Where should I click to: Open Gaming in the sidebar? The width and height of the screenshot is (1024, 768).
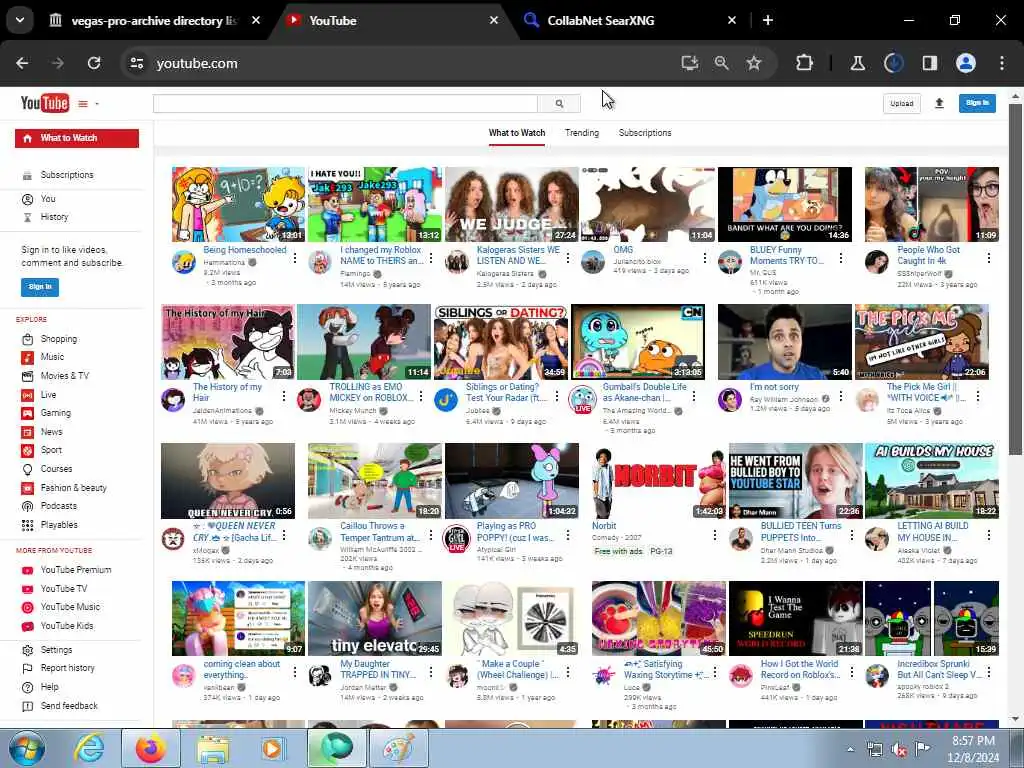[x=56, y=413]
